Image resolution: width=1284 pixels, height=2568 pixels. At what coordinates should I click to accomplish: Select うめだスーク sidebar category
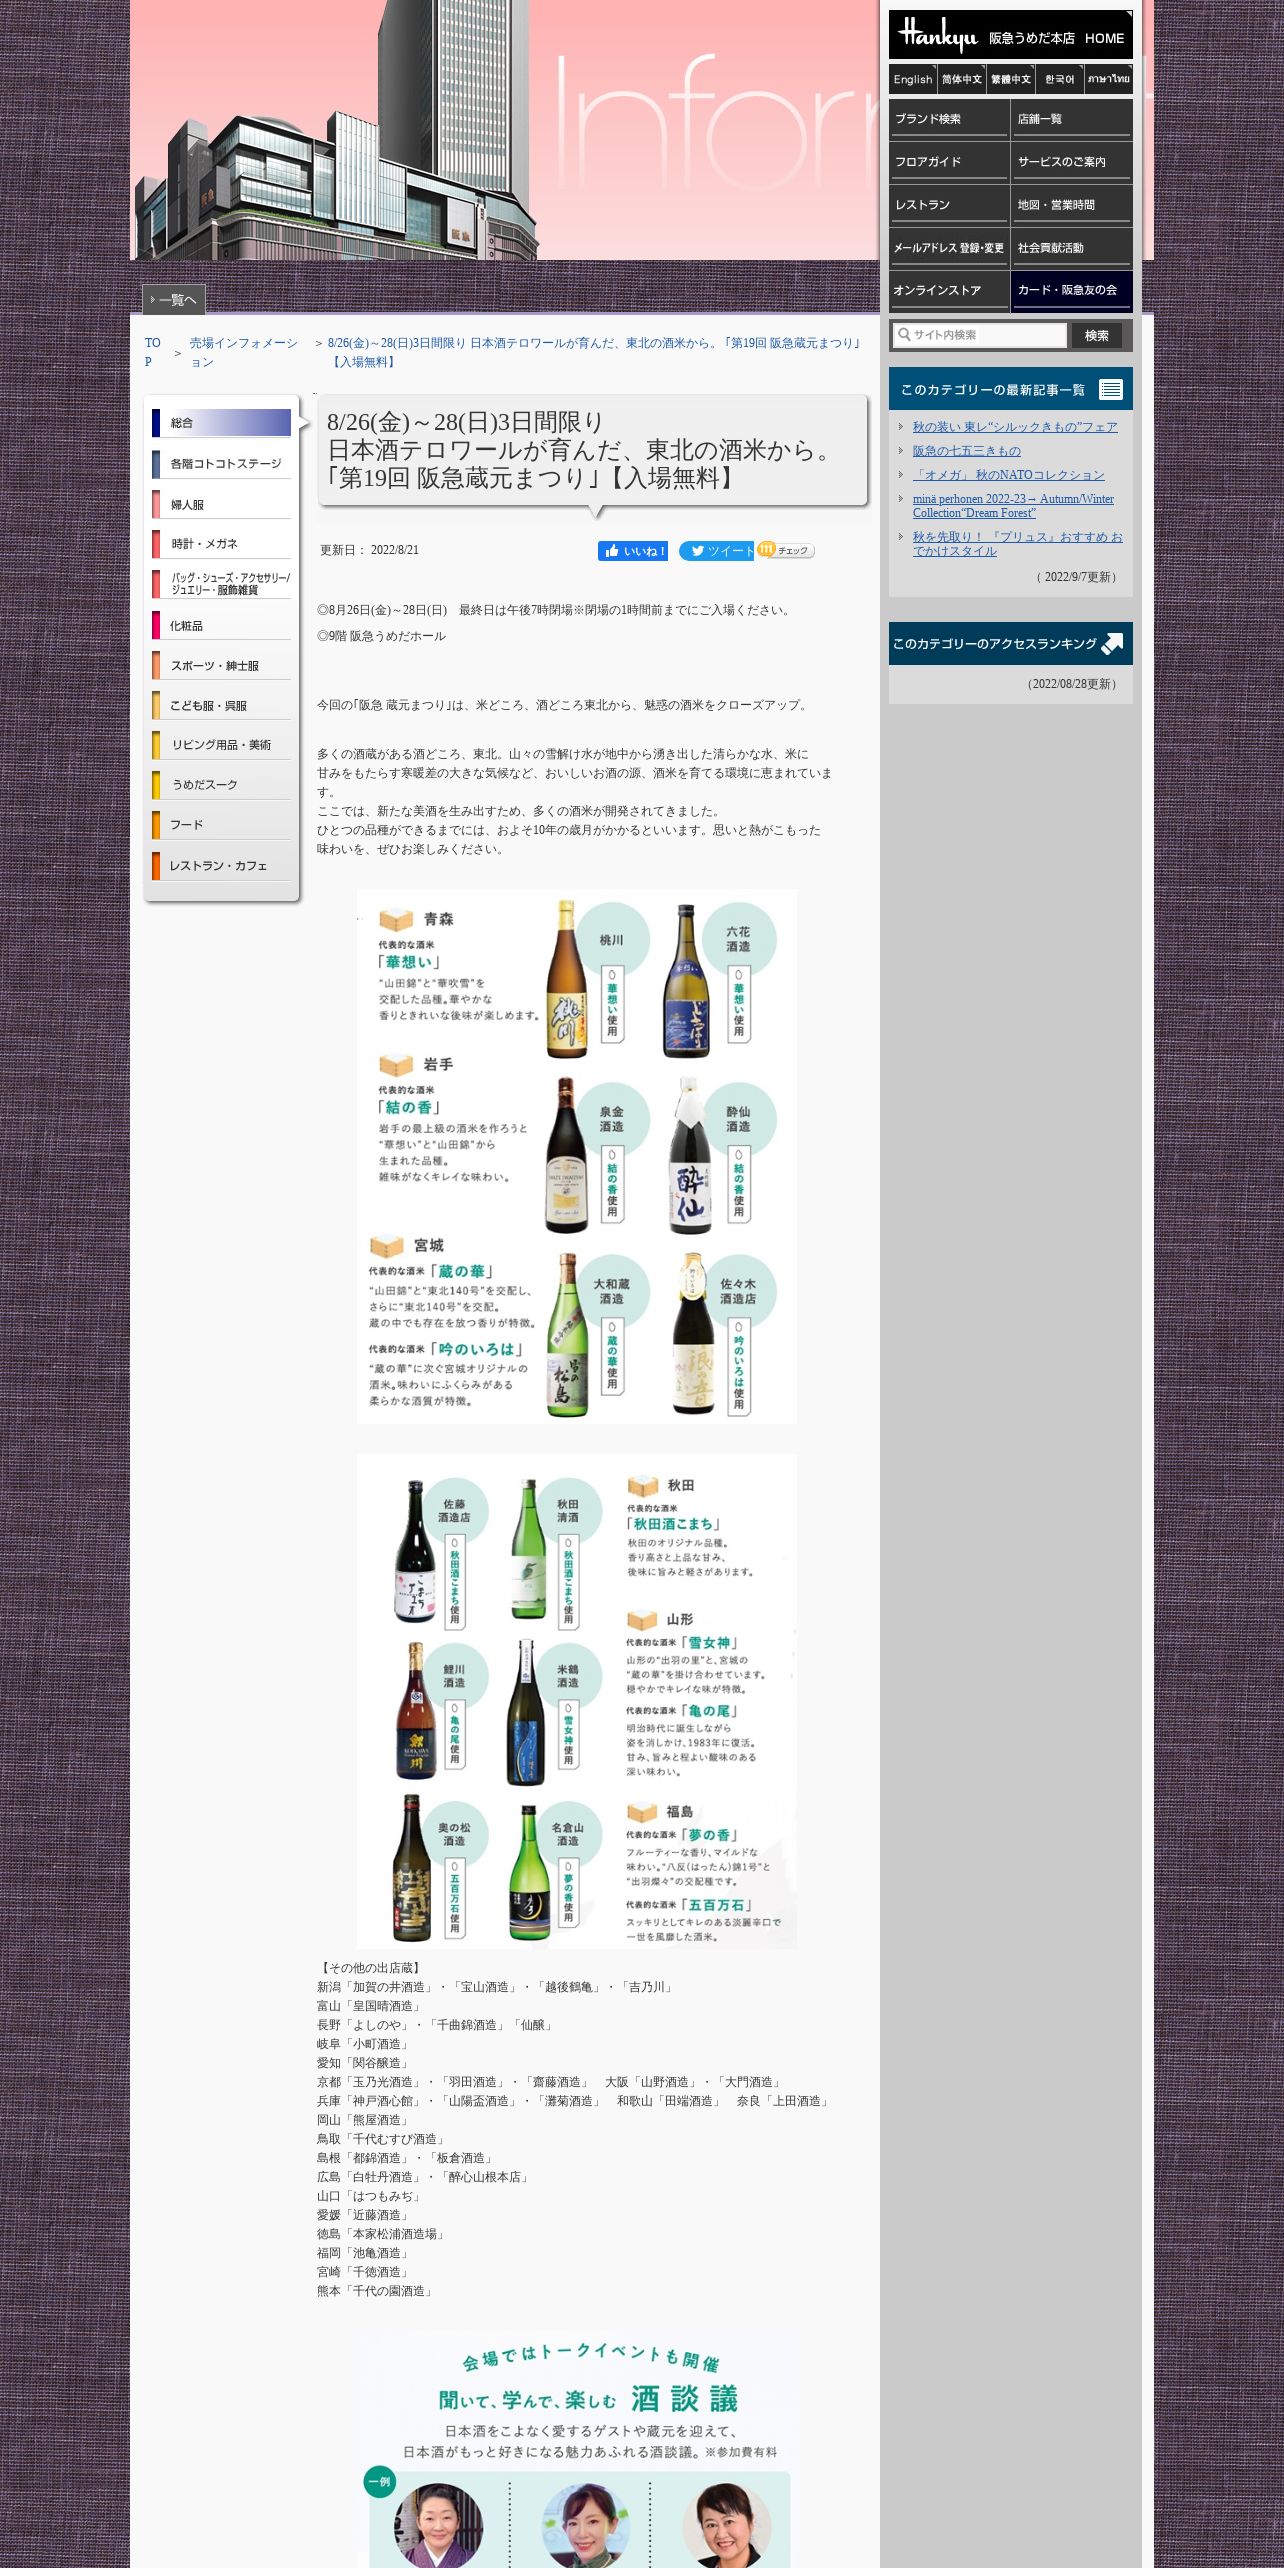221,785
